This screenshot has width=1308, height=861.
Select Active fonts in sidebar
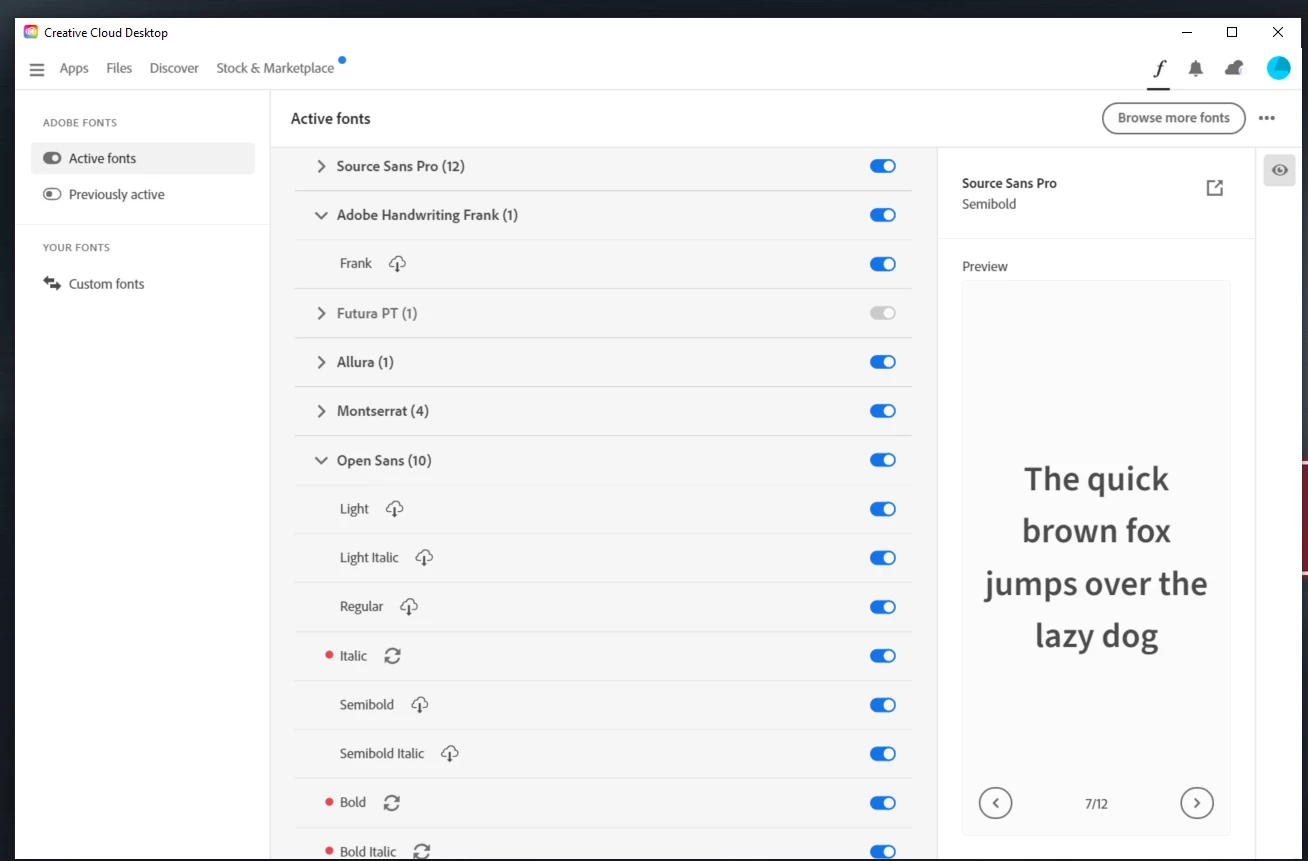pyautogui.click(x=143, y=158)
